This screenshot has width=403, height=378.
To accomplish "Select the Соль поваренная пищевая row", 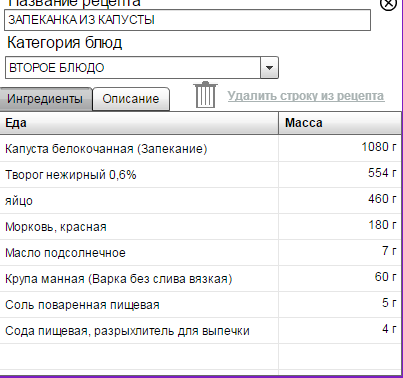I will click(x=201, y=305).
